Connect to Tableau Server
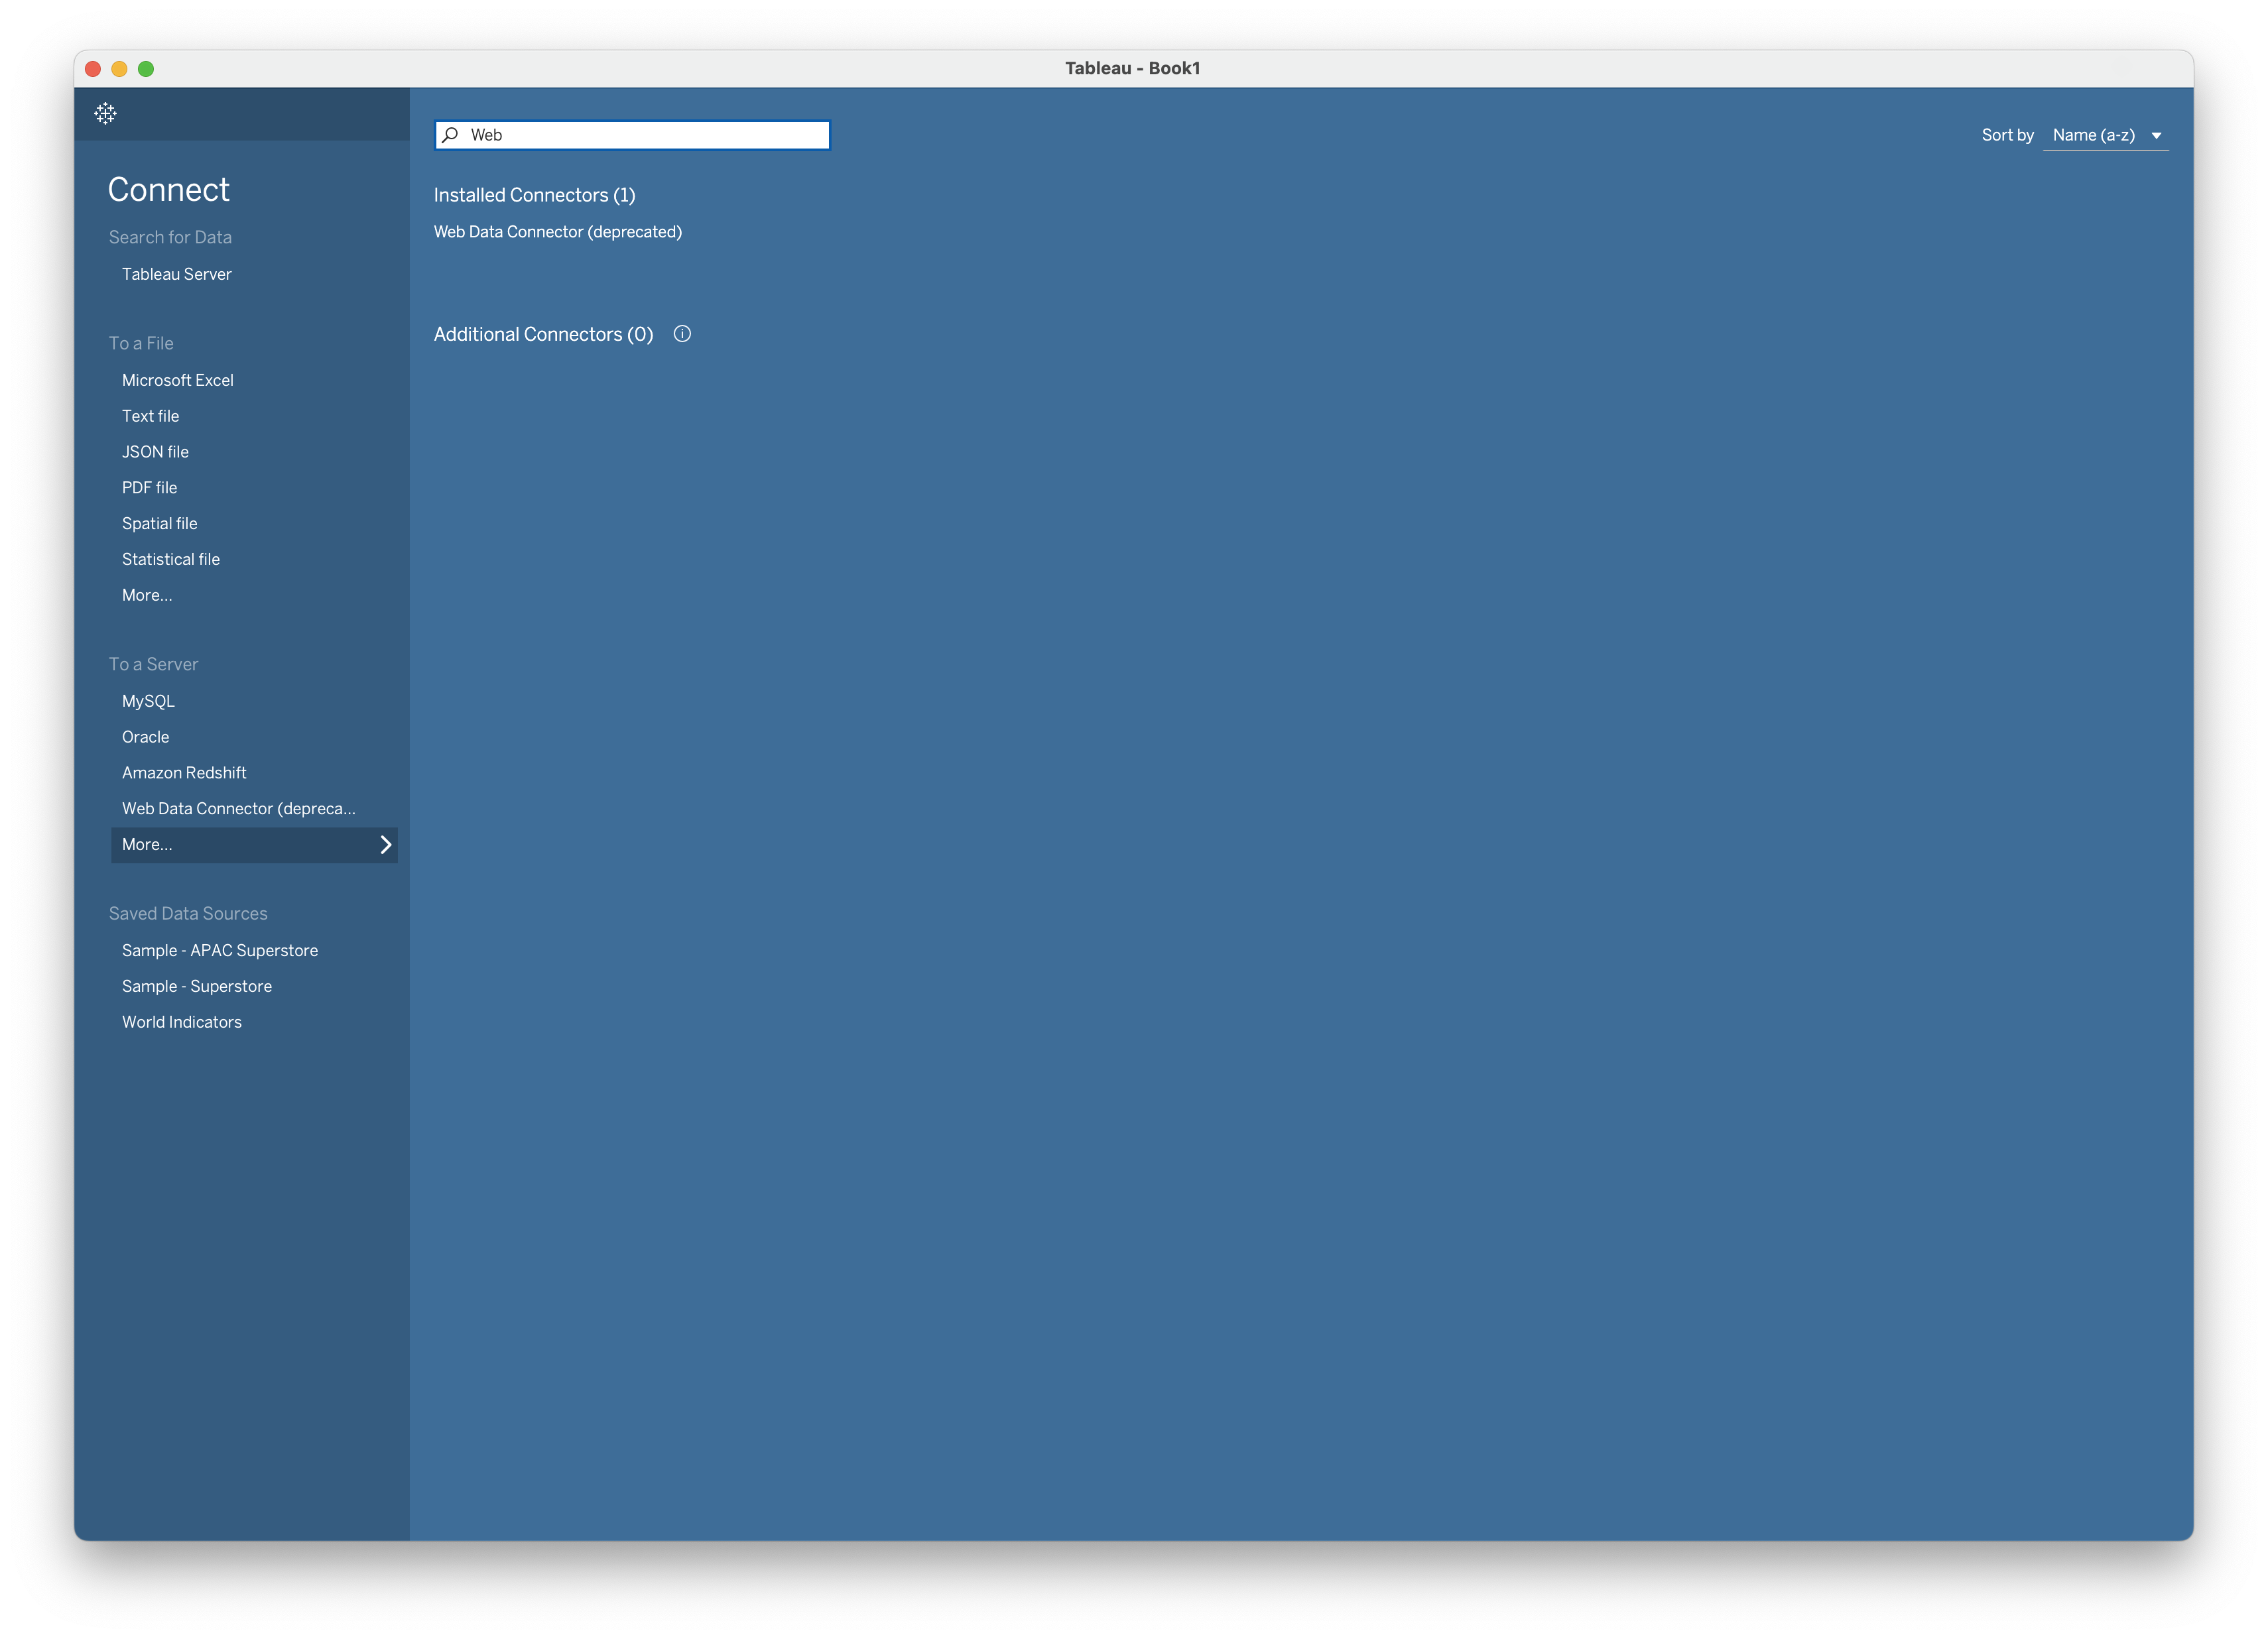Viewport: 2268px width, 1639px height. (x=176, y=274)
